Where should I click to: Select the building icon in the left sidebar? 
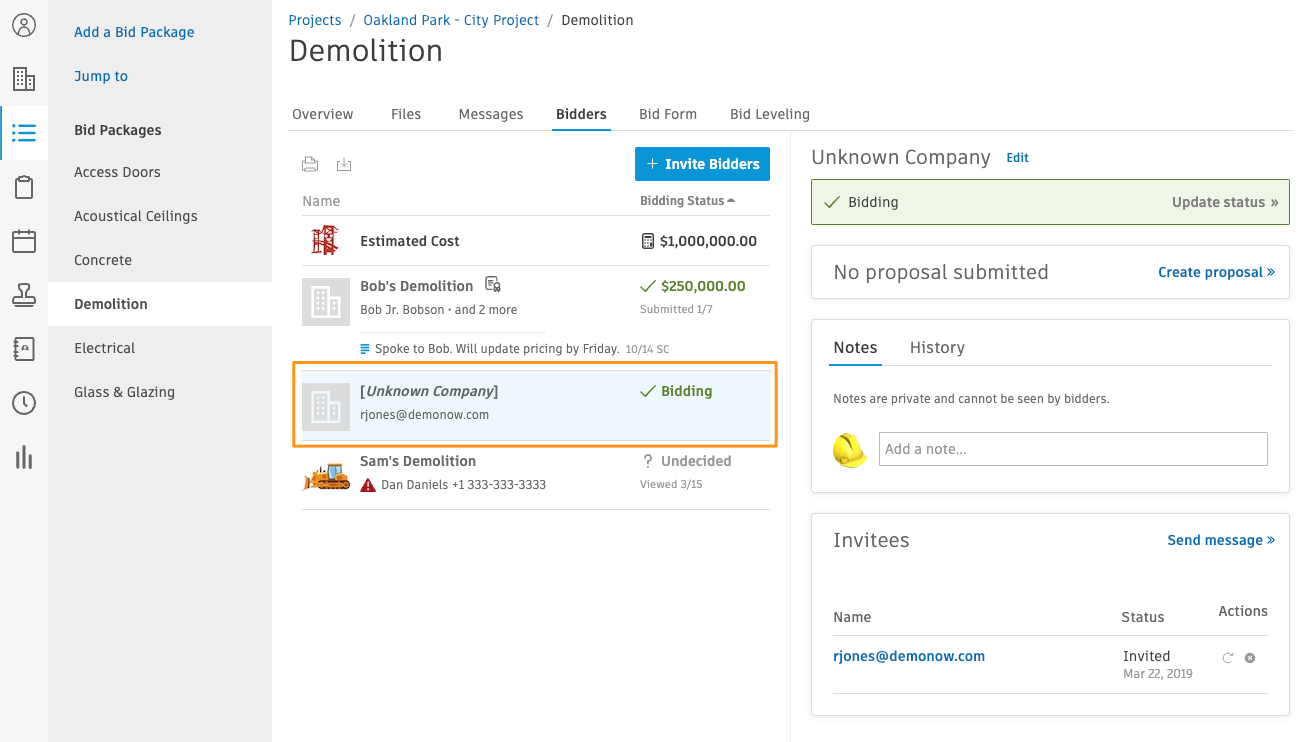[x=23, y=78]
